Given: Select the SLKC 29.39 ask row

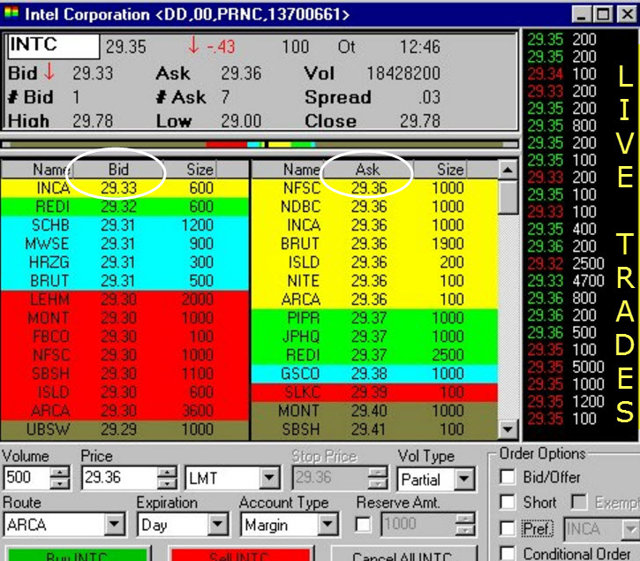Looking at the screenshot, I should [374, 392].
